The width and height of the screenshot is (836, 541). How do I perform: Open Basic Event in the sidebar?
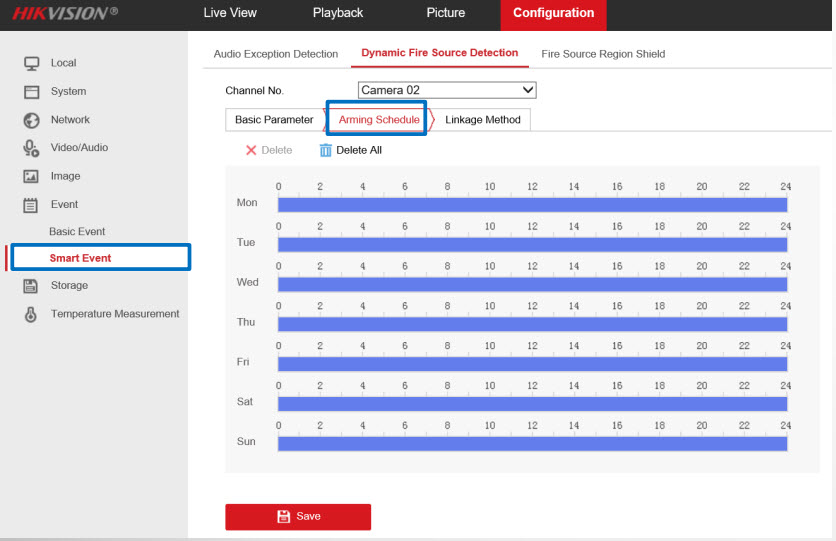click(x=77, y=232)
